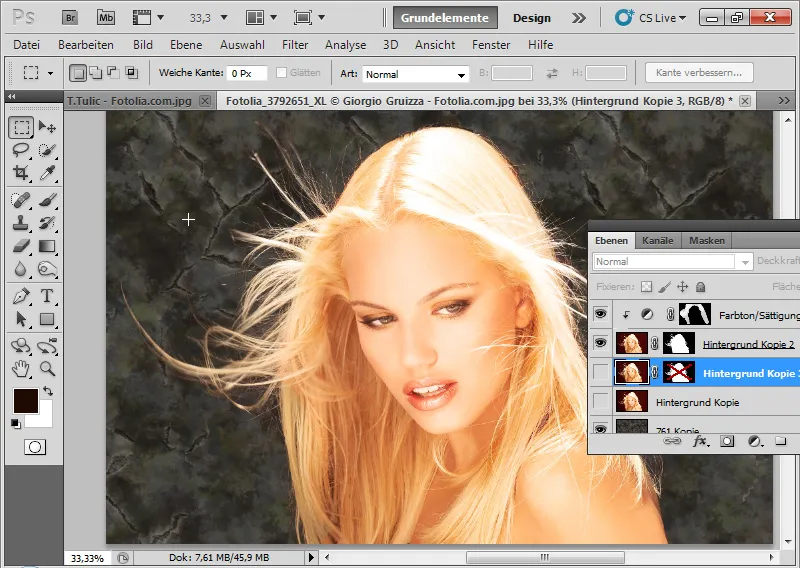Reset default foreground and background colors
Image resolution: width=800 pixels, height=568 pixels.
coord(16,423)
